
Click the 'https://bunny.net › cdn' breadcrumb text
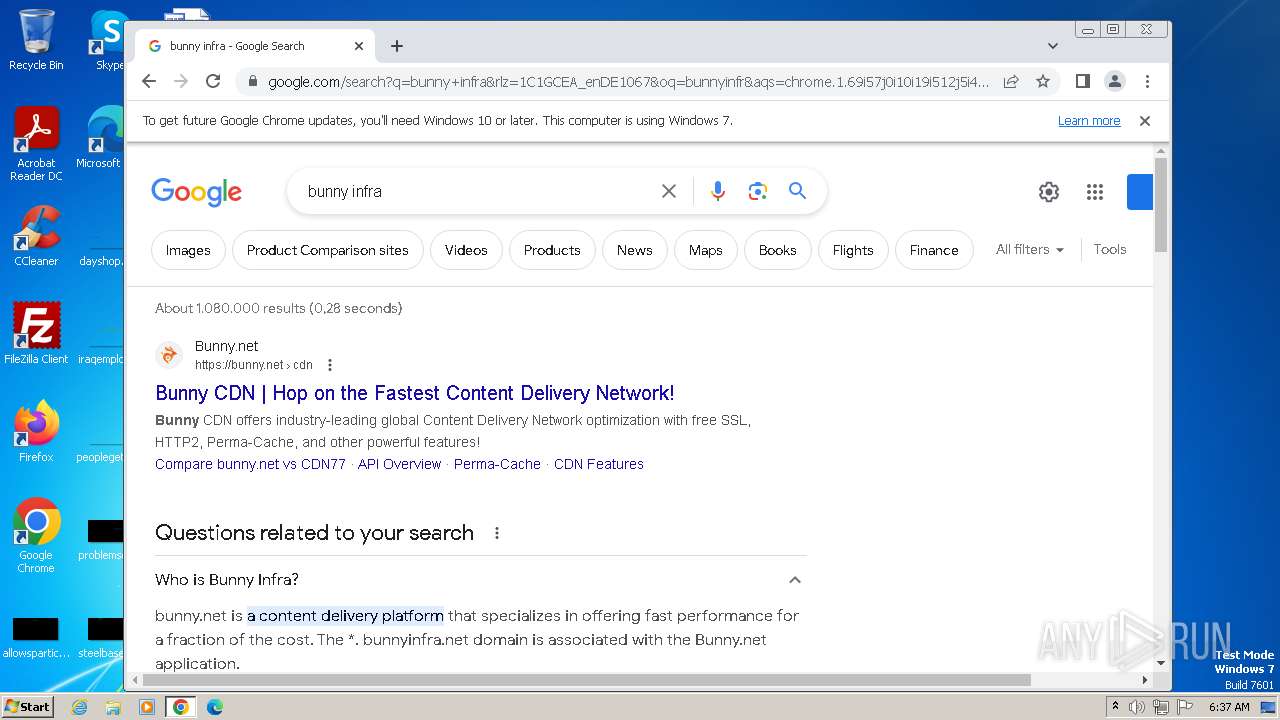tap(254, 365)
